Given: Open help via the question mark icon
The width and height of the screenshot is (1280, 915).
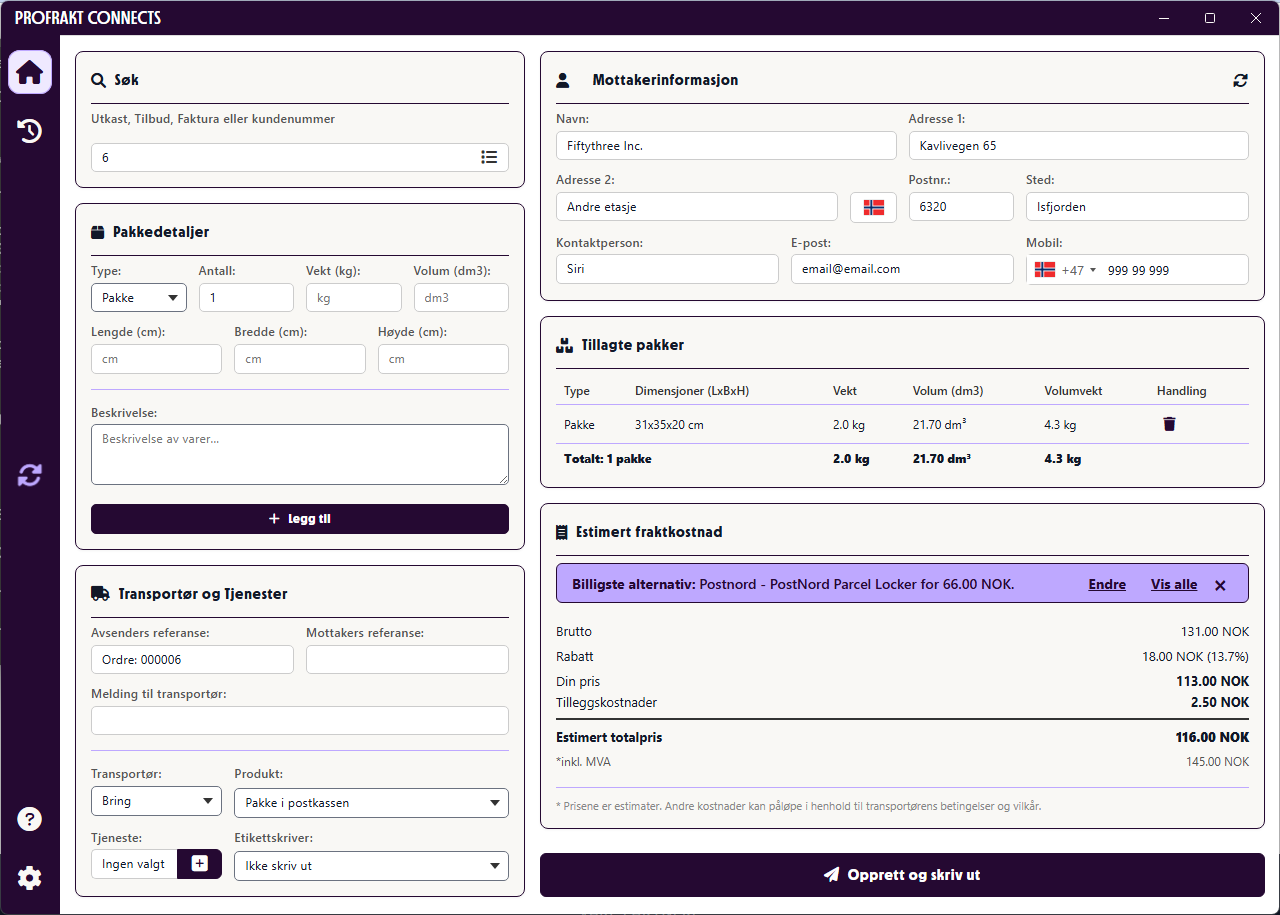Looking at the screenshot, I should 29,819.
